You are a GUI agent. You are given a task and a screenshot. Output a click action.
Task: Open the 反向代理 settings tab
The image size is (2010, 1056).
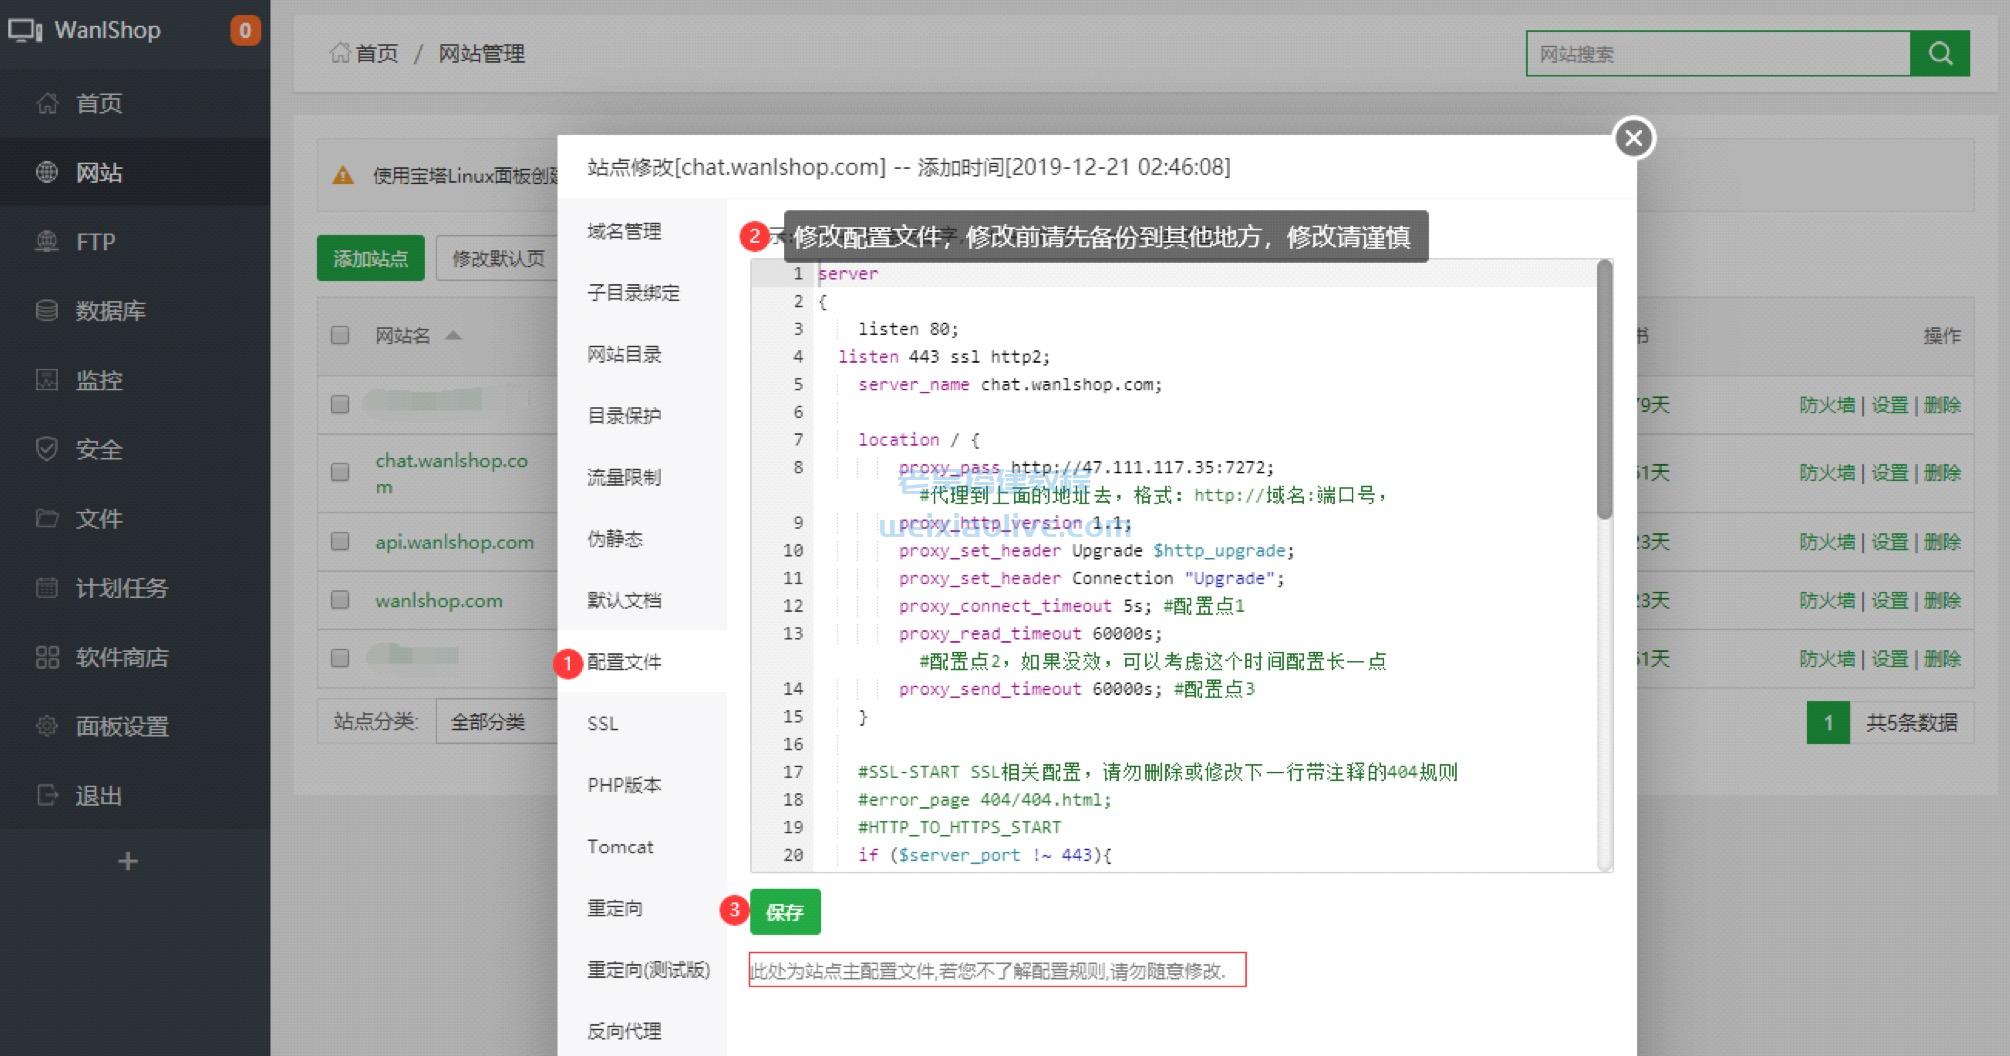click(x=624, y=1031)
